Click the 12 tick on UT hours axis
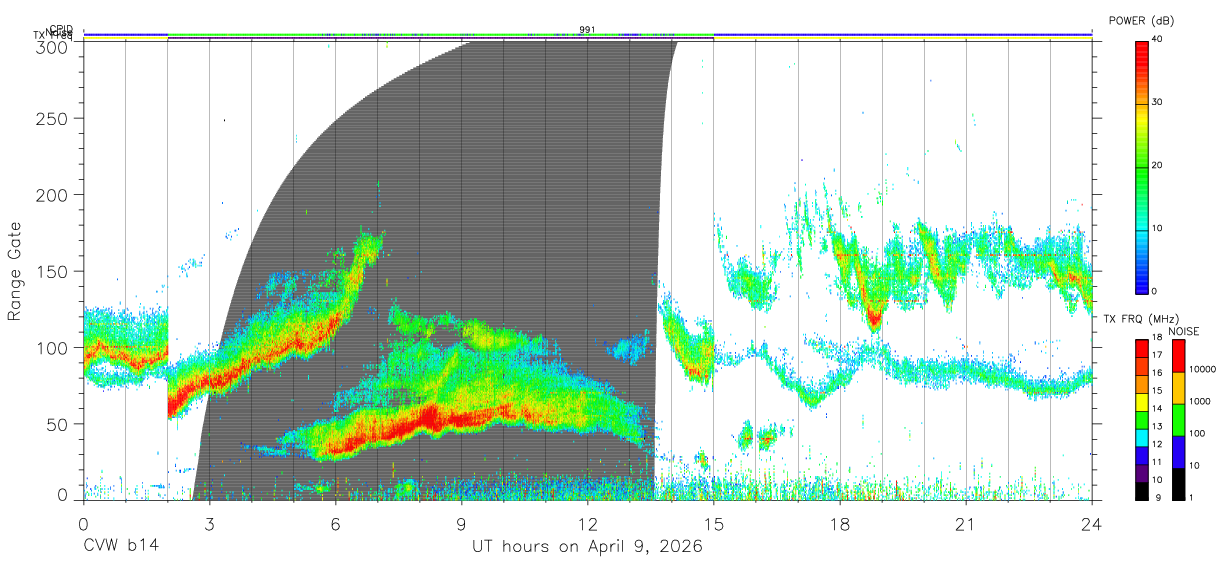 point(587,523)
